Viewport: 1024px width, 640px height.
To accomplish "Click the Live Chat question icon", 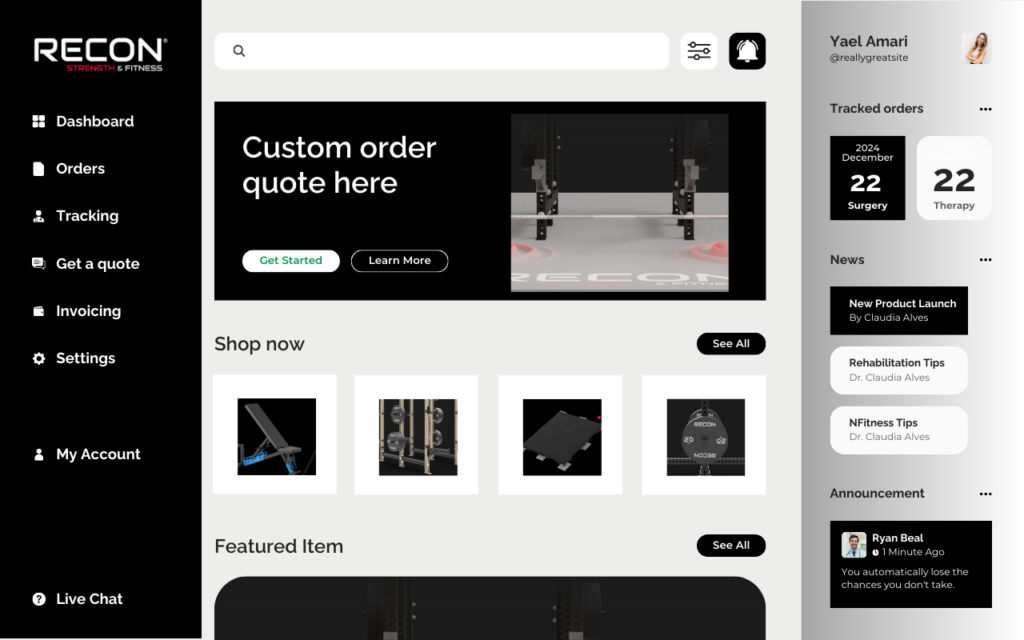I will [x=39, y=599].
